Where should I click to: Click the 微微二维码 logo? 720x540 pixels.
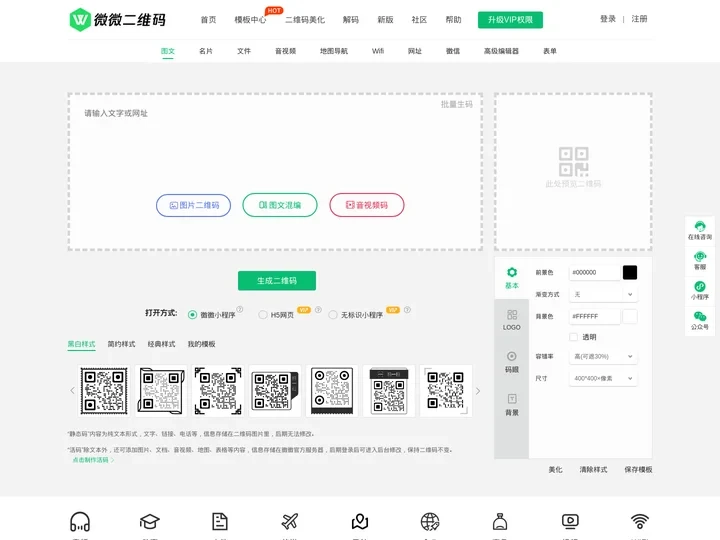point(117,20)
